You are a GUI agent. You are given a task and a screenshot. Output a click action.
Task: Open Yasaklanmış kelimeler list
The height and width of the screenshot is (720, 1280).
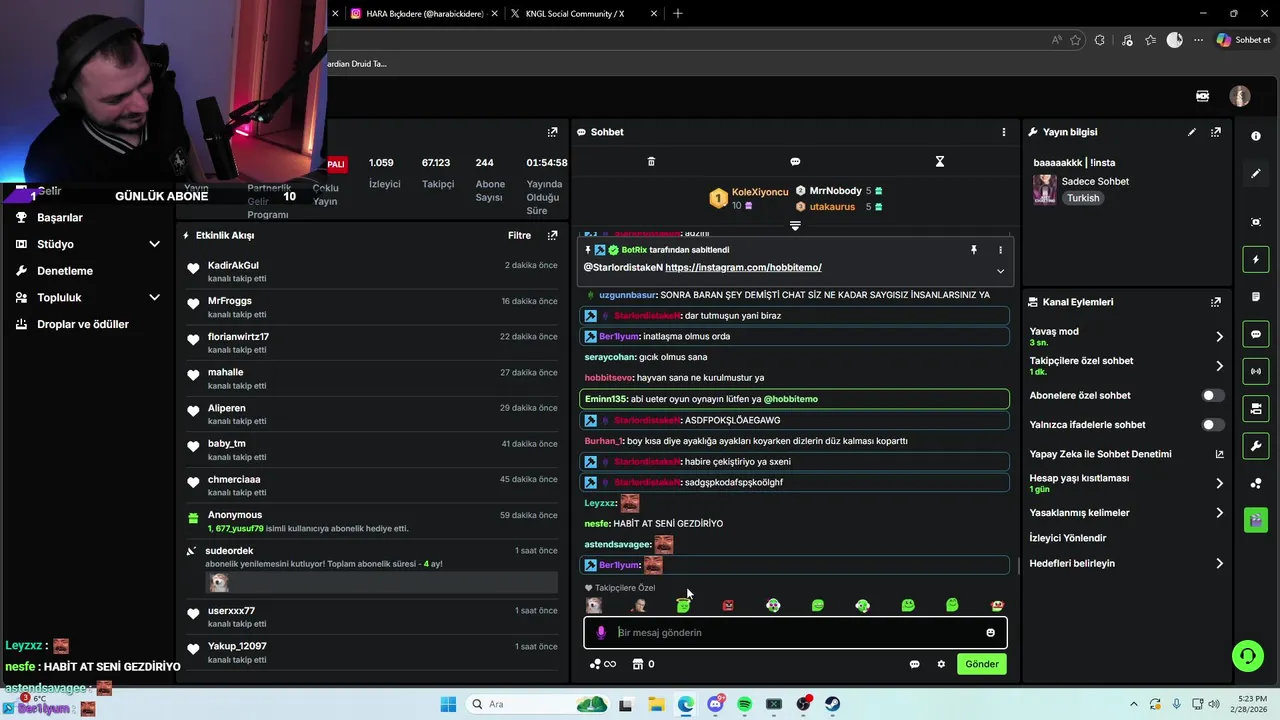1126,513
